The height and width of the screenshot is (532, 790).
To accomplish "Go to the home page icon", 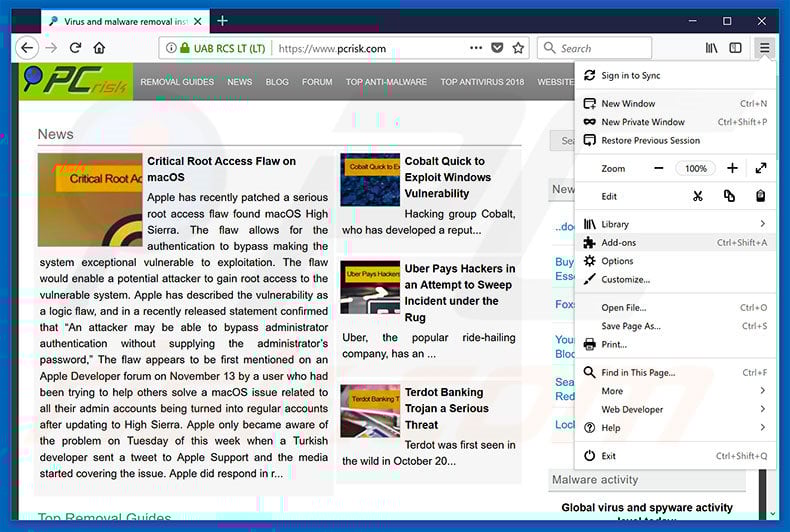I will click(x=99, y=48).
